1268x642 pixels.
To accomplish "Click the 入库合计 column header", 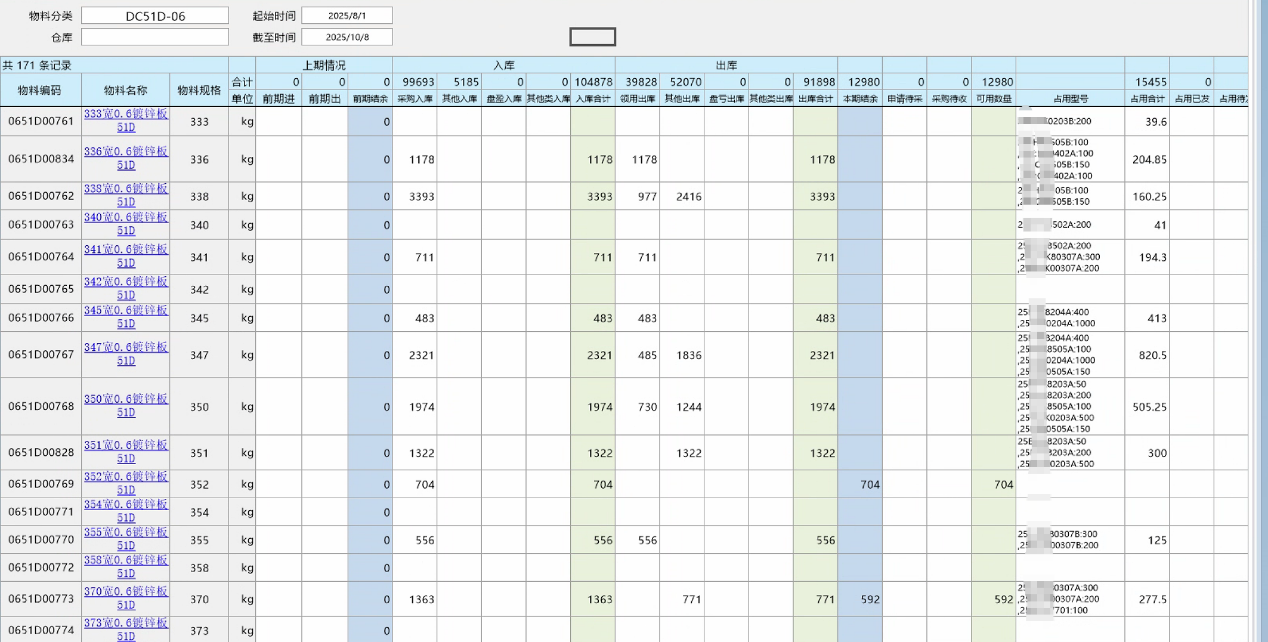I will tap(593, 99).
